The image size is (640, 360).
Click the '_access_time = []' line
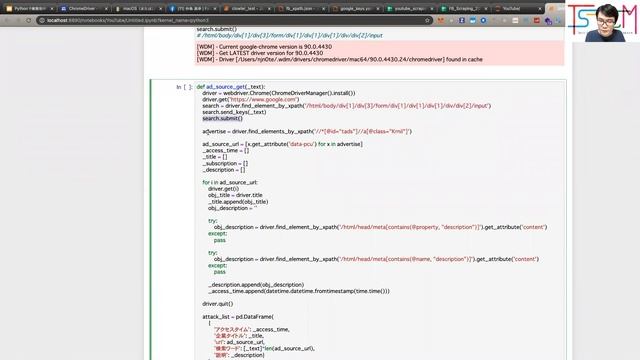(226, 151)
